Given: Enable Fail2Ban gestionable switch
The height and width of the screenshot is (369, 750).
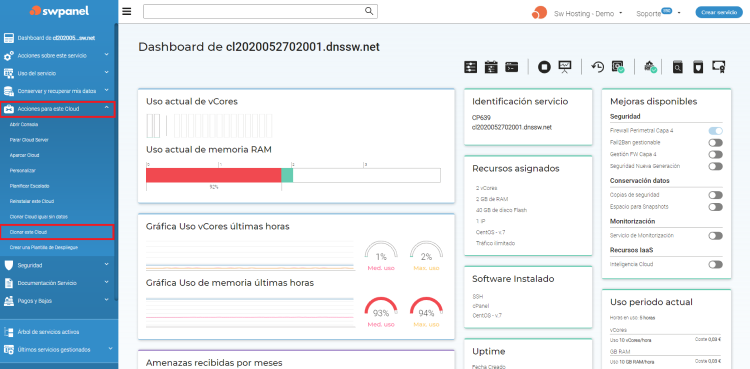Looking at the screenshot, I should click(716, 143).
